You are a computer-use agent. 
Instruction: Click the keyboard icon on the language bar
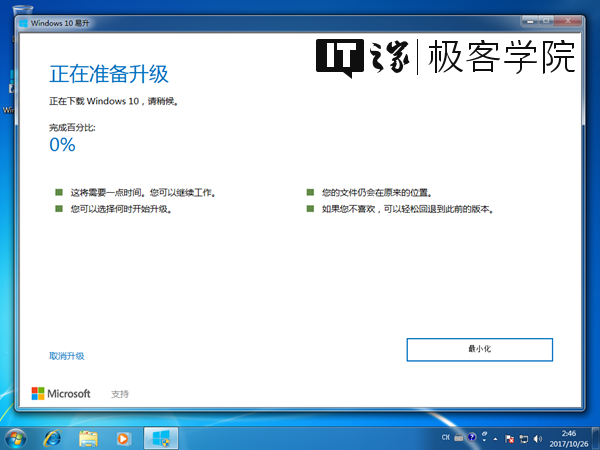click(459, 437)
